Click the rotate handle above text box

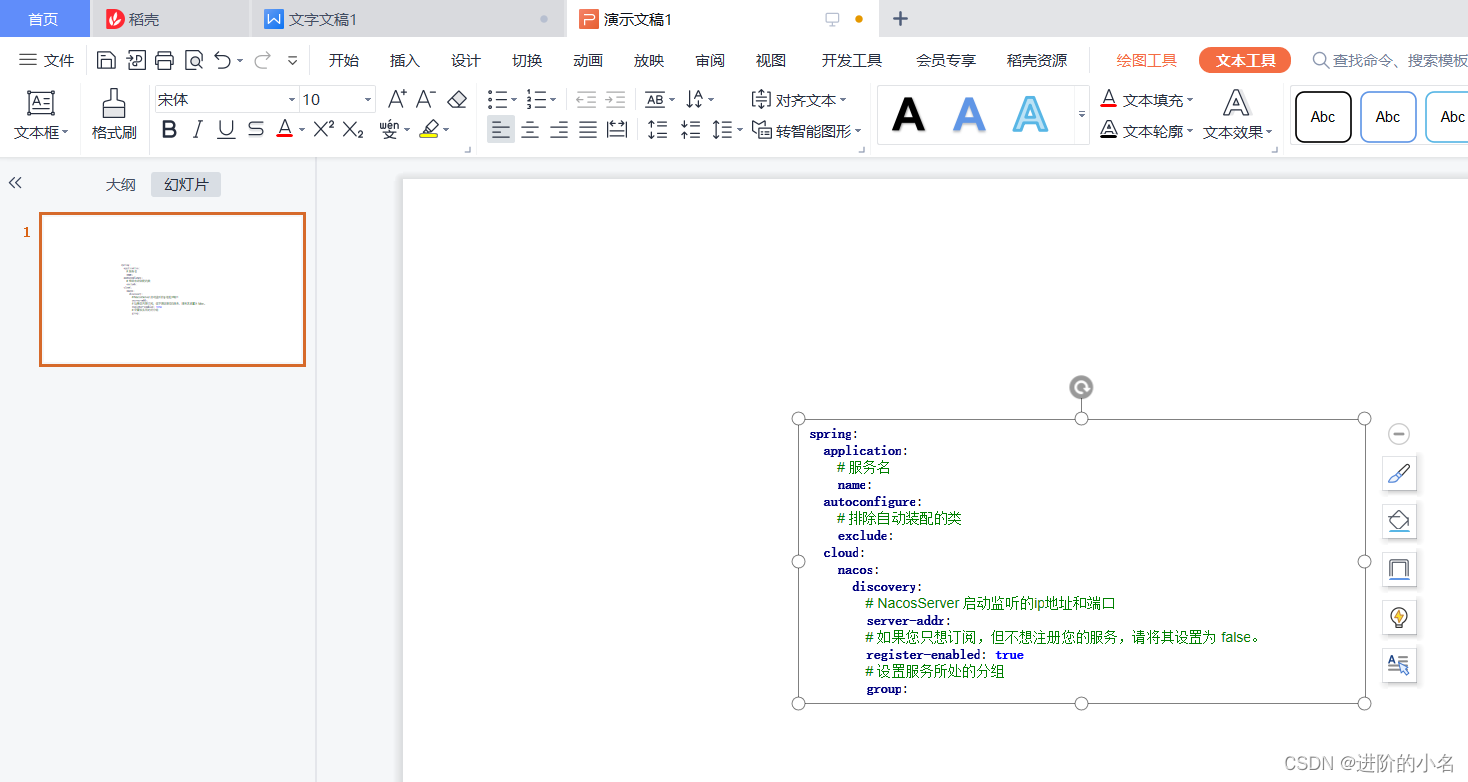pyautogui.click(x=1081, y=387)
